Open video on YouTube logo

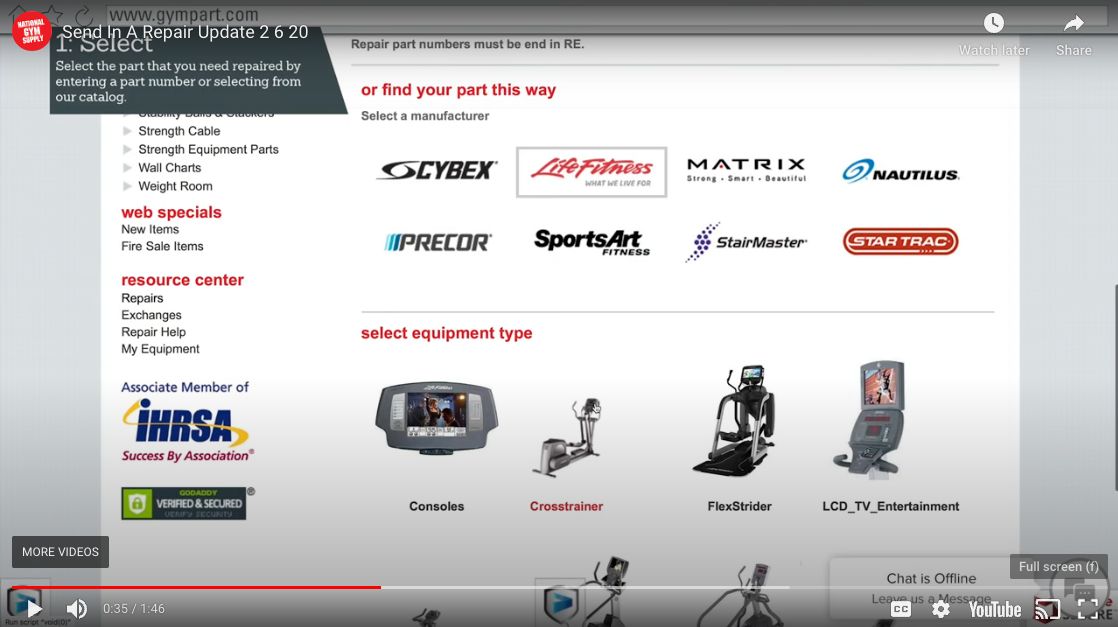(x=995, y=609)
